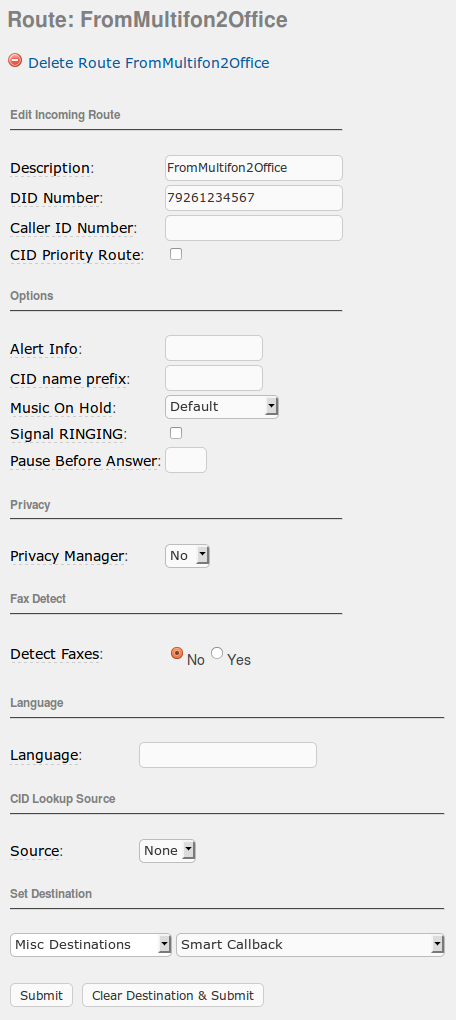The image size is (456, 1020).
Task: Expand the Smart Callback destination dropdown
Action: 310,945
